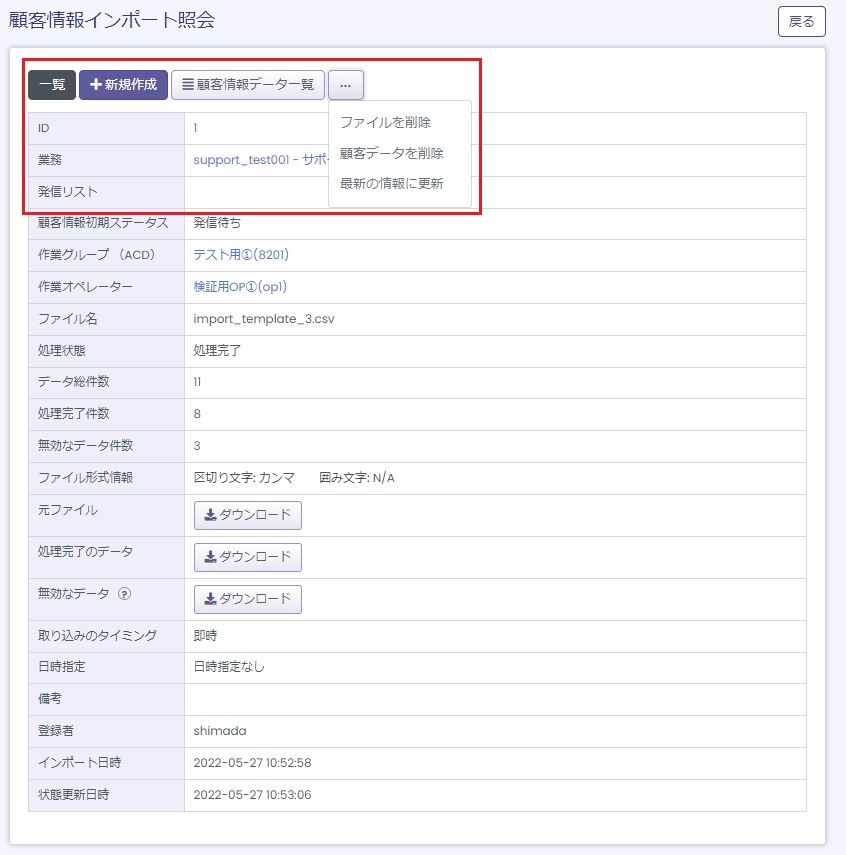This screenshot has height=855, width=846.
Task: Click the 顧客情報インポート照会 page heading
Action: (x=112, y=20)
